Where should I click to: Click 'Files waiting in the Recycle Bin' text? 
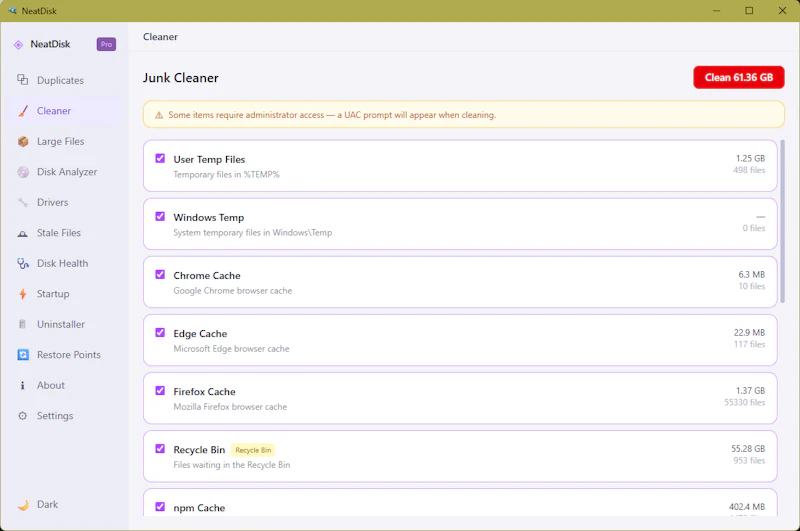point(232,465)
